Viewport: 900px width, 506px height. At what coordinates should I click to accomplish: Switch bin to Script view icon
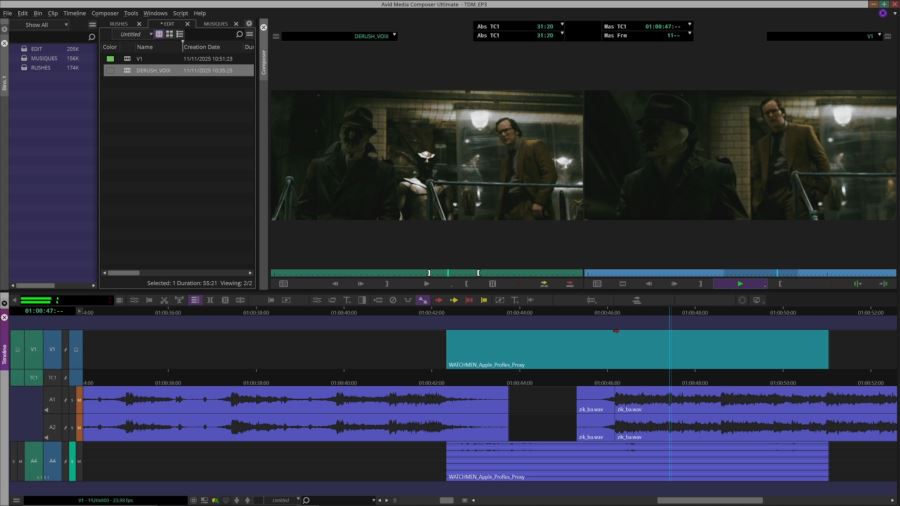180,34
